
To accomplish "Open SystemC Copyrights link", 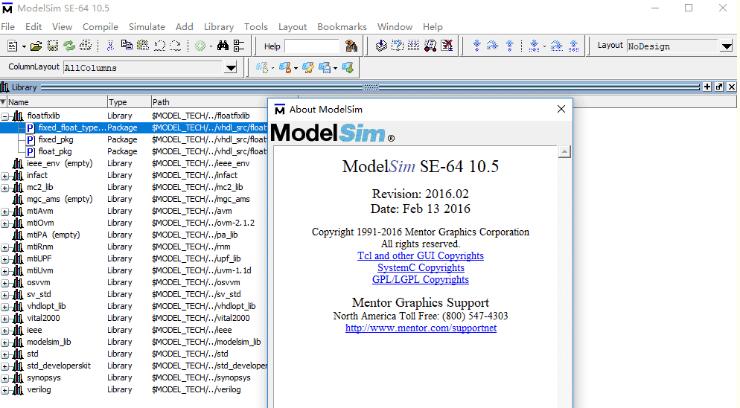I will (x=420, y=267).
